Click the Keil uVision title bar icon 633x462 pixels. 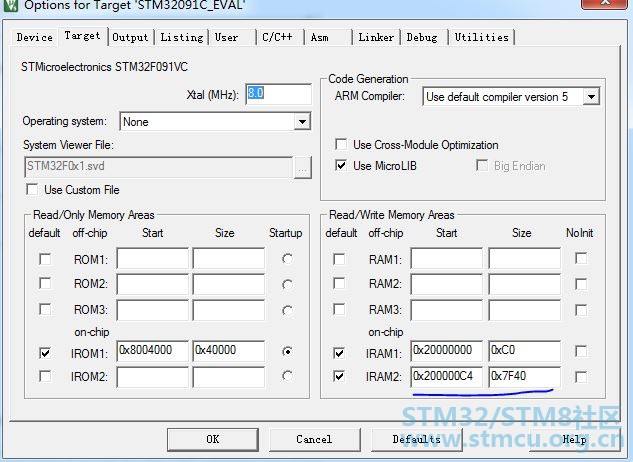[10, 5]
